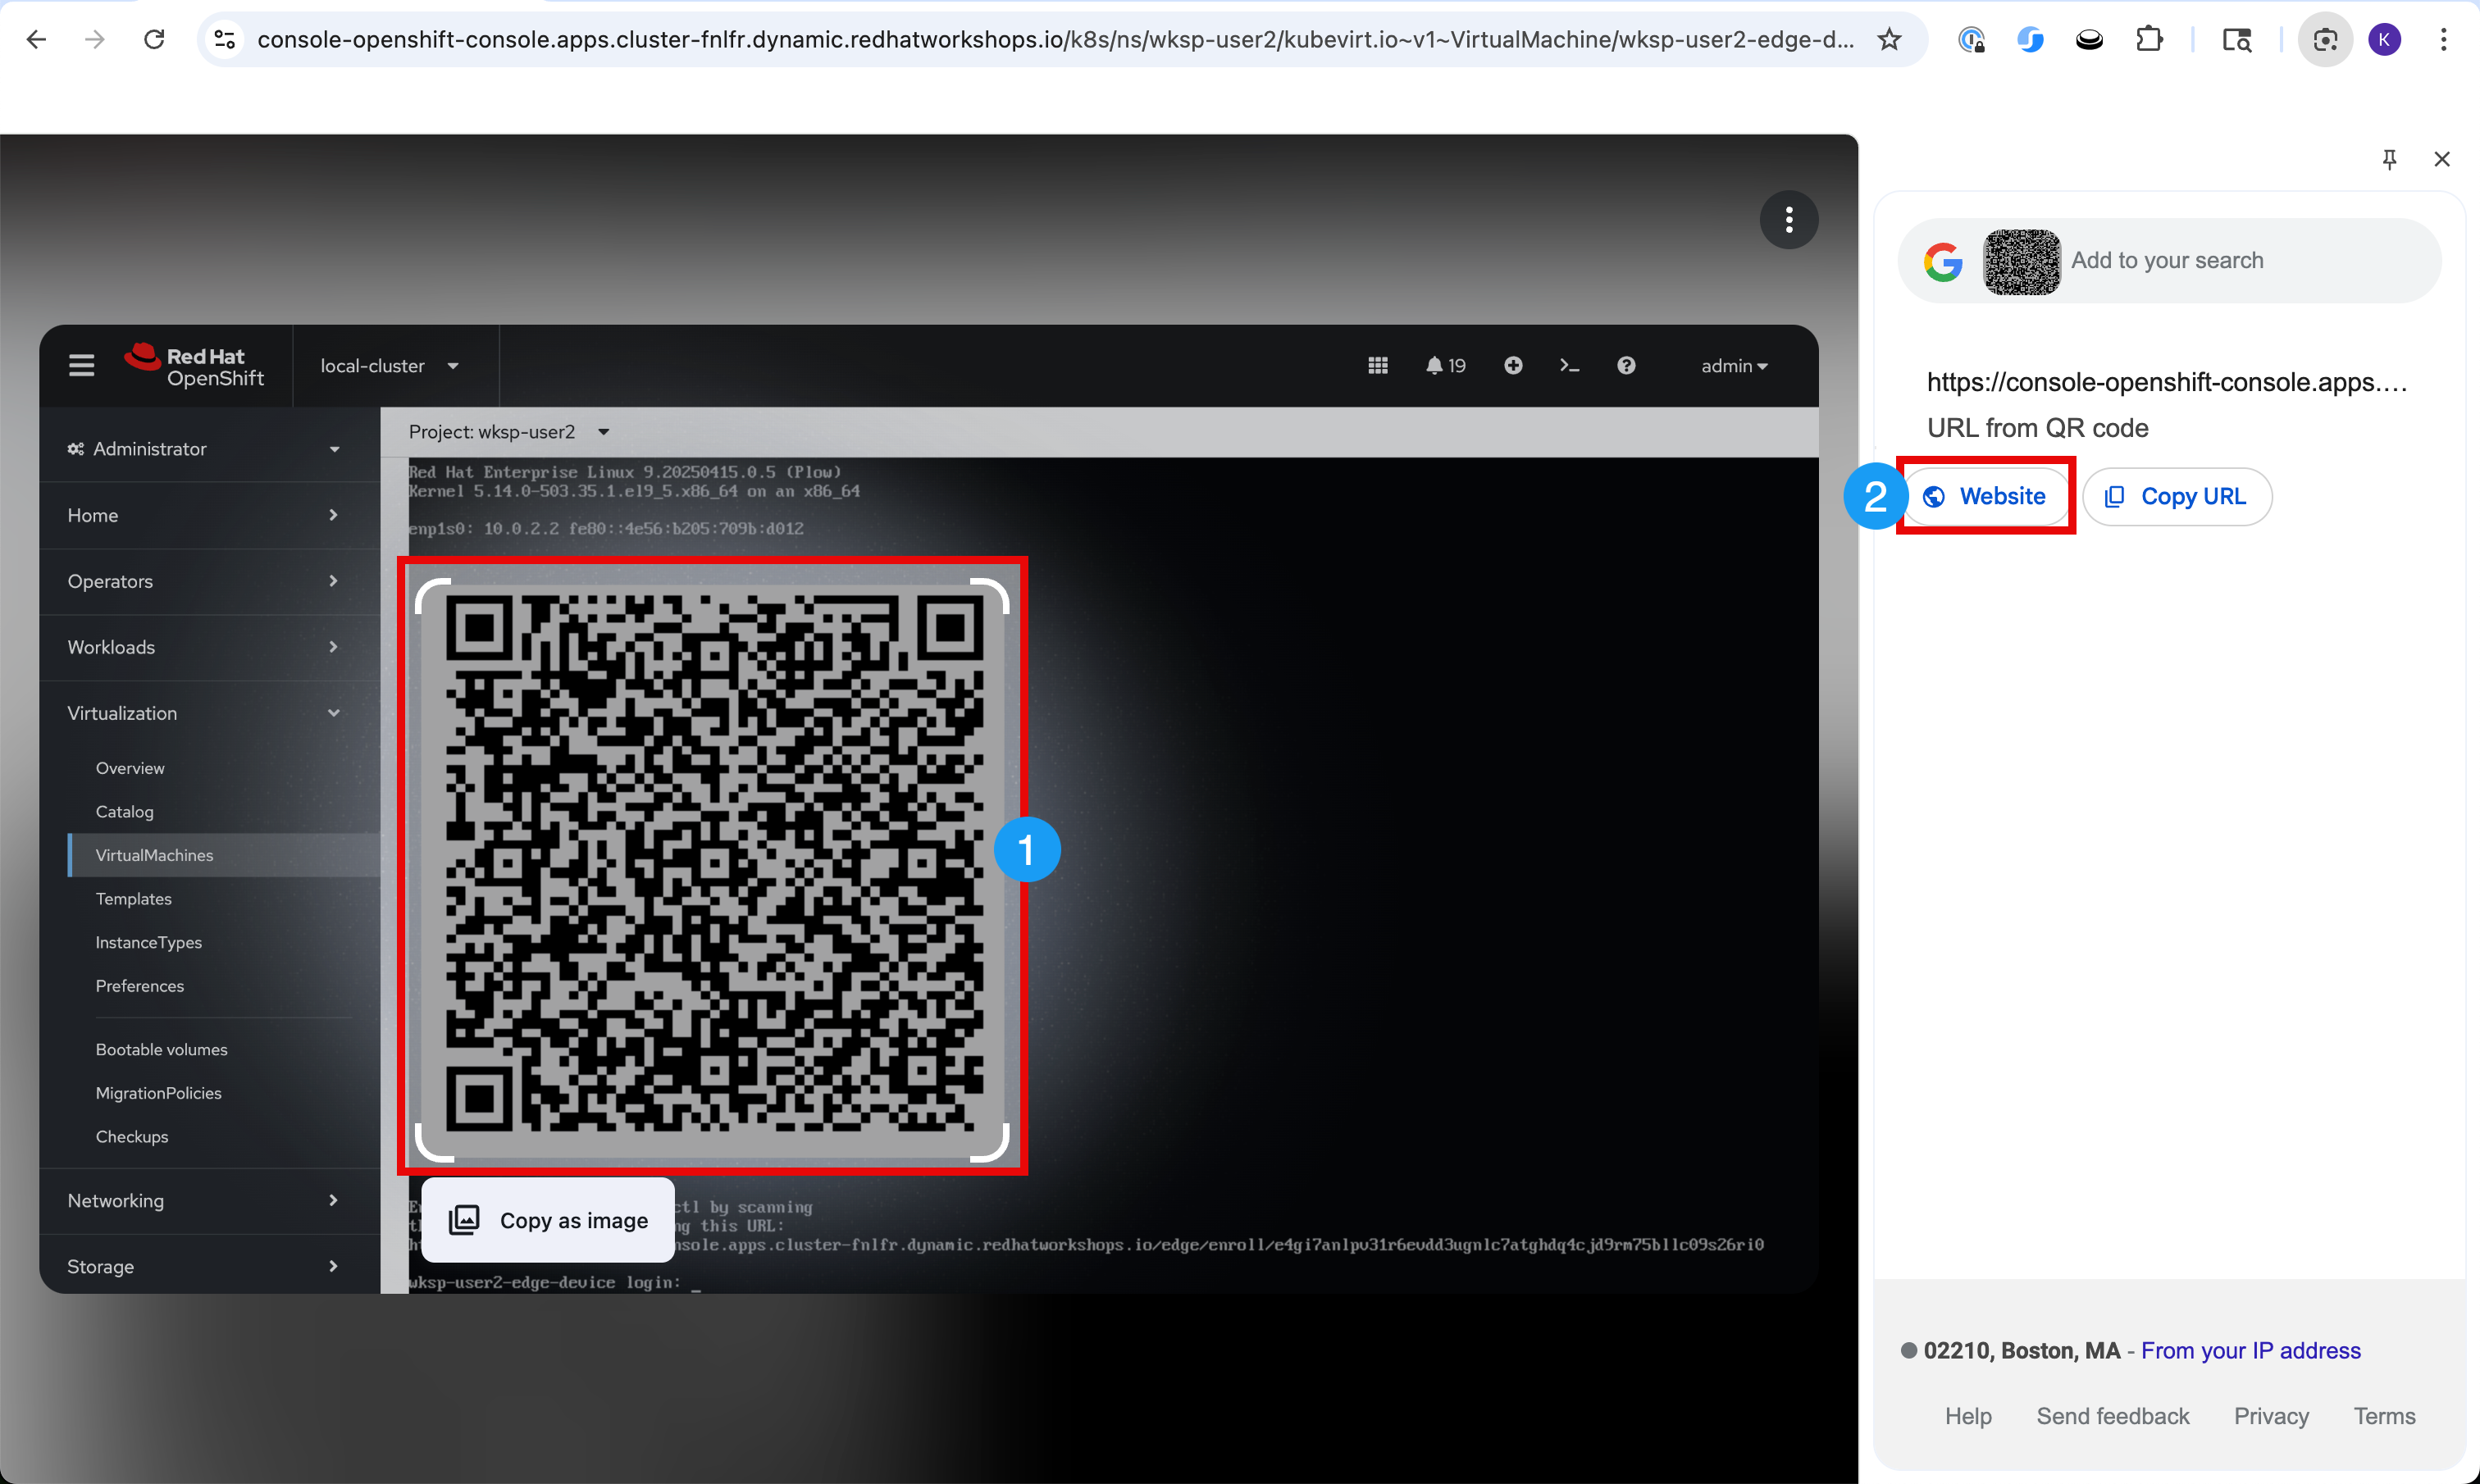Bookmark this page with the star icon
Image resolution: width=2480 pixels, height=1484 pixels.
(x=1889, y=39)
